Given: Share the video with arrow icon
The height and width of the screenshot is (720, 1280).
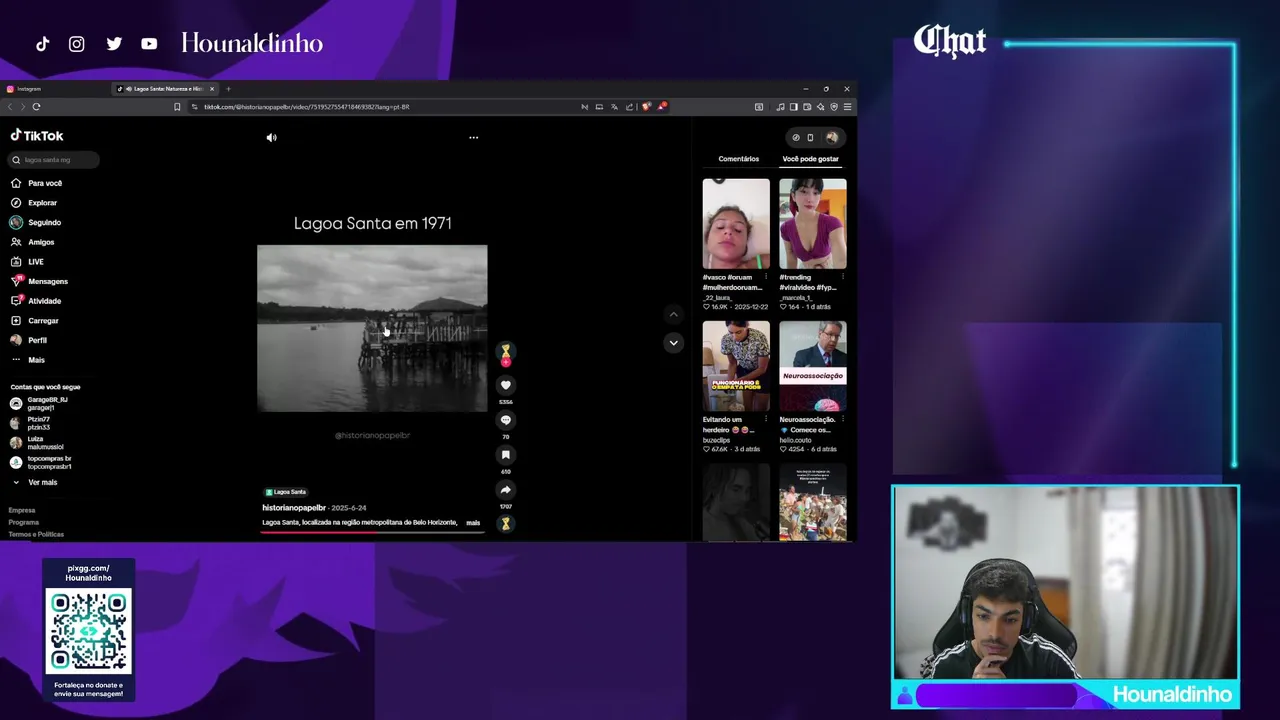Looking at the screenshot, I should pos(505,490).
